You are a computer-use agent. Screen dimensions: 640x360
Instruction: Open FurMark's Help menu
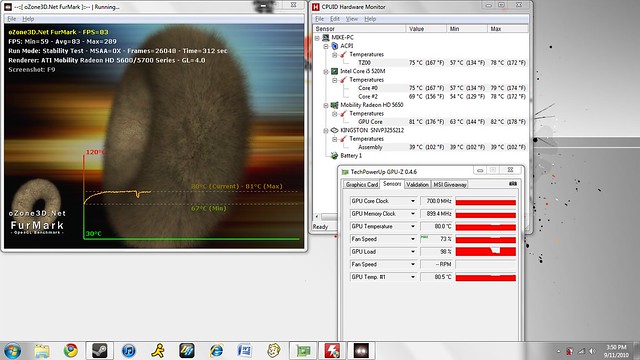coord(28,19)
